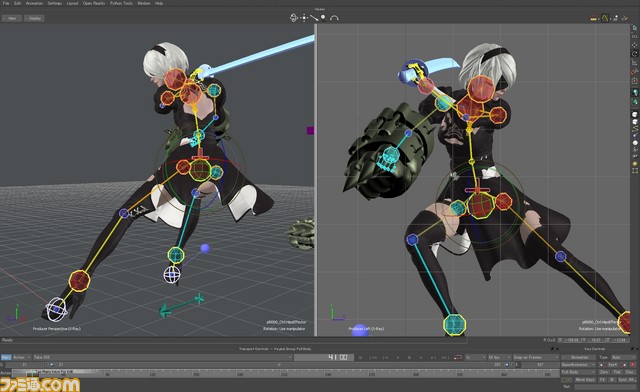Open the Take 001 dropdown
The height and width of the screenshot is (392, 640).
point(162,357)
